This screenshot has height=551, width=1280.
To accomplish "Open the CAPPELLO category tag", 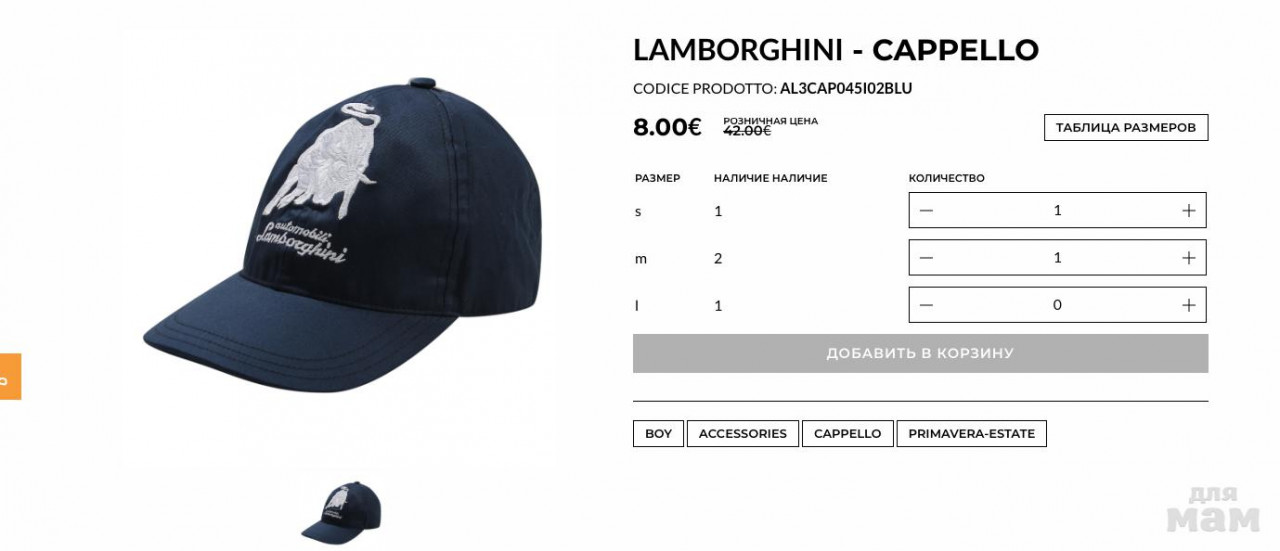I will click(x=848, y=433).
